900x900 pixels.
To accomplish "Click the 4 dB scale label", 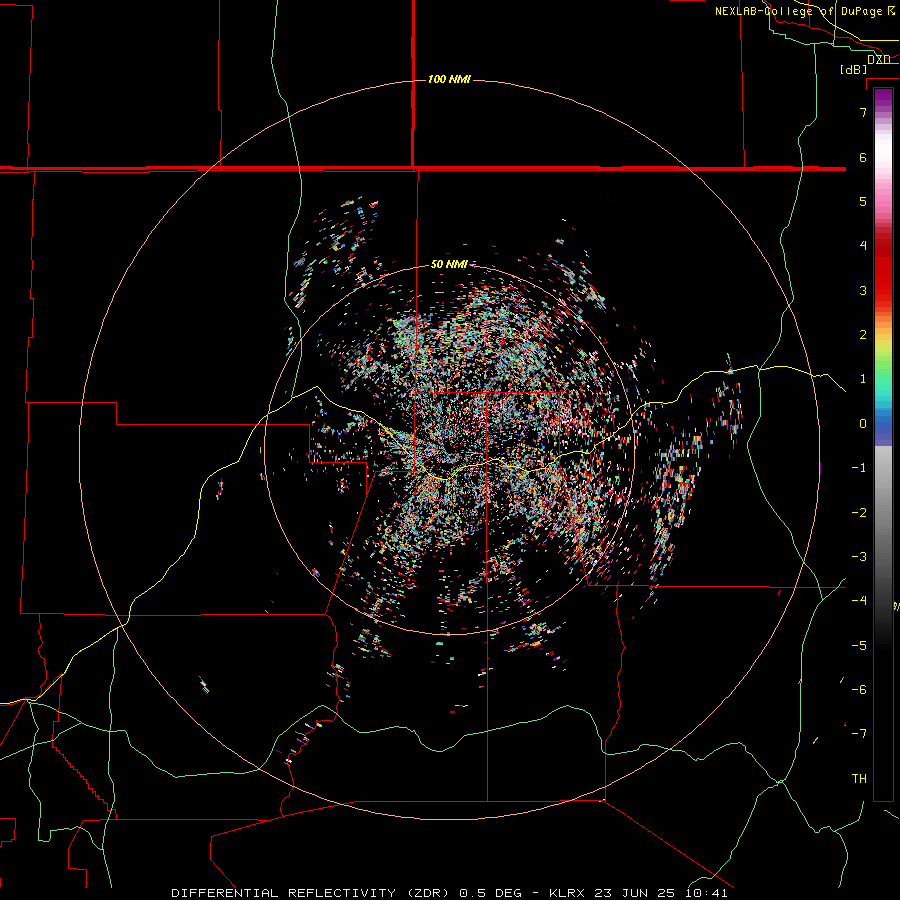I will coord(863,246).
